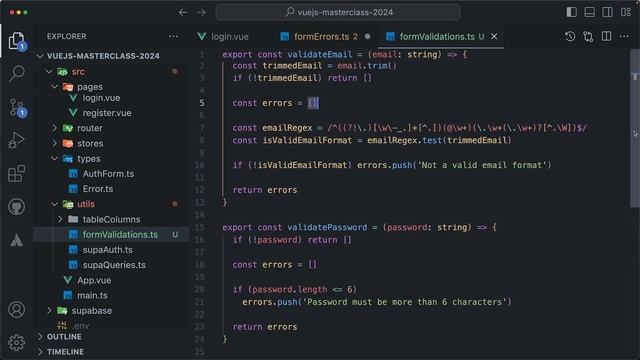Go forward with the right arrow

(x=201, y=12)
